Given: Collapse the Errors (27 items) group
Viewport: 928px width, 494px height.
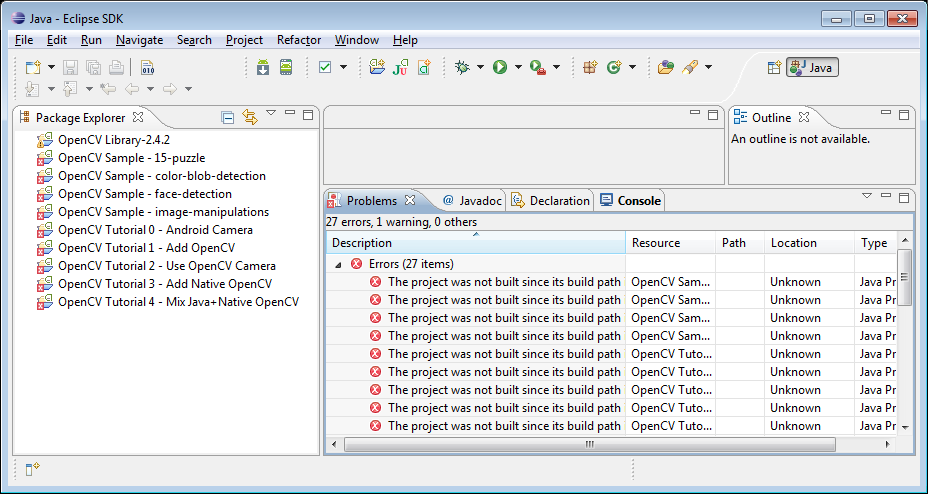Looking at the screenshot, I should tap(338, 264).
